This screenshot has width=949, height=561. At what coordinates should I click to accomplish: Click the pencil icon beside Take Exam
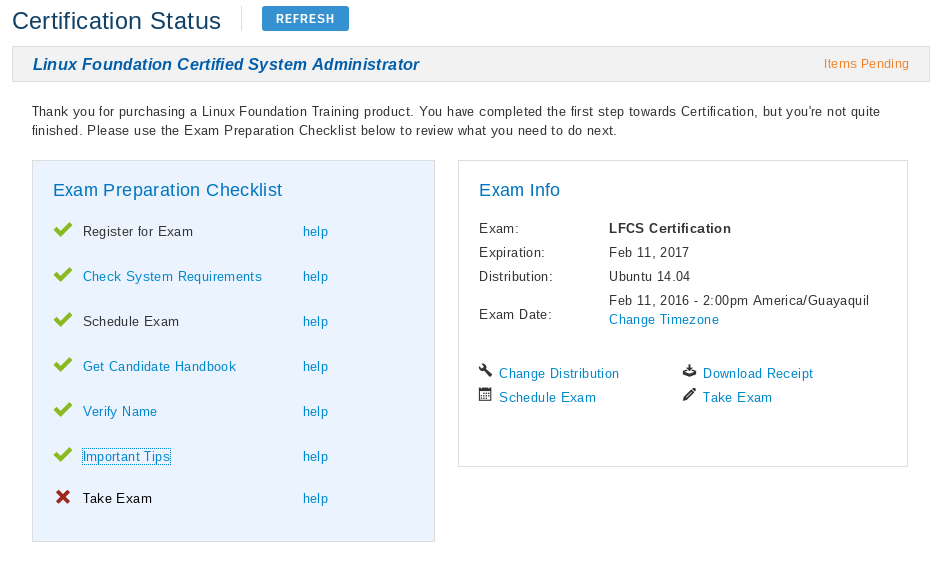689,395
